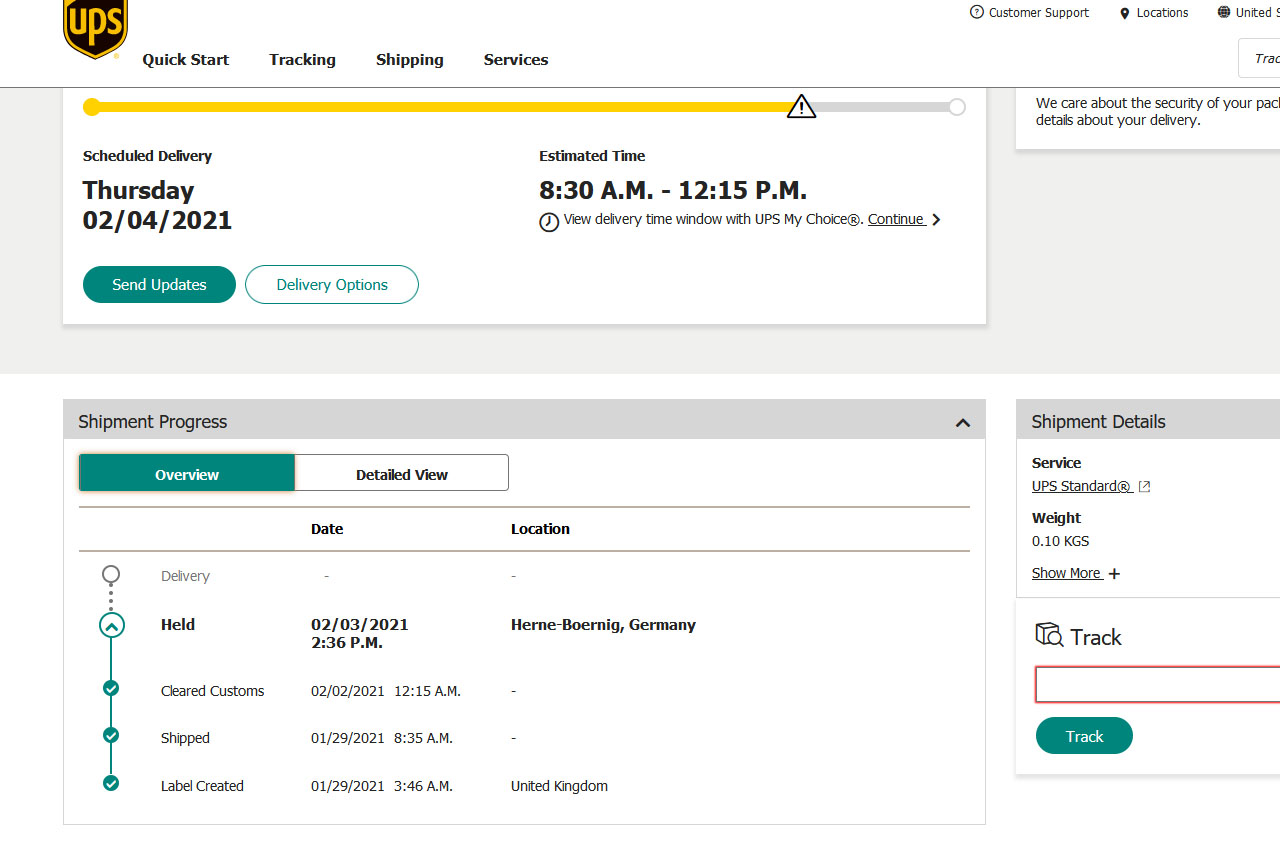The image size is (1280, 853).
Task: Click the Customer Support question mark icon
Action: pyautogui.click(x=977, y=12)
